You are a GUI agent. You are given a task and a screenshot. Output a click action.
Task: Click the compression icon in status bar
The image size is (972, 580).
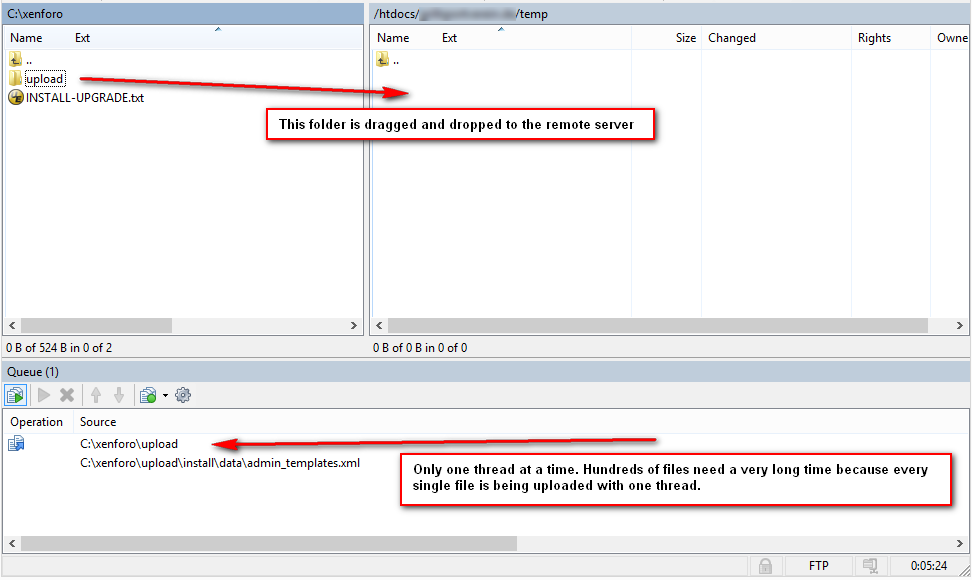[x=870, y=566]
